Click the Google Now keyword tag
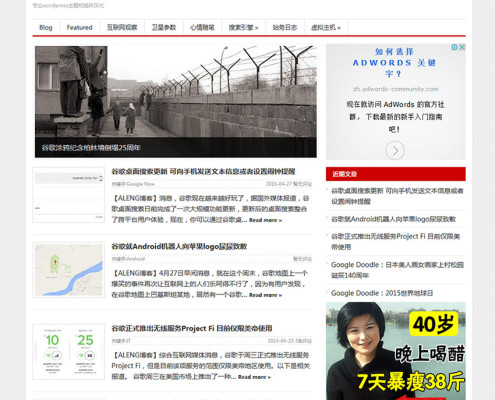495x400 pixels. coord(141,184)
